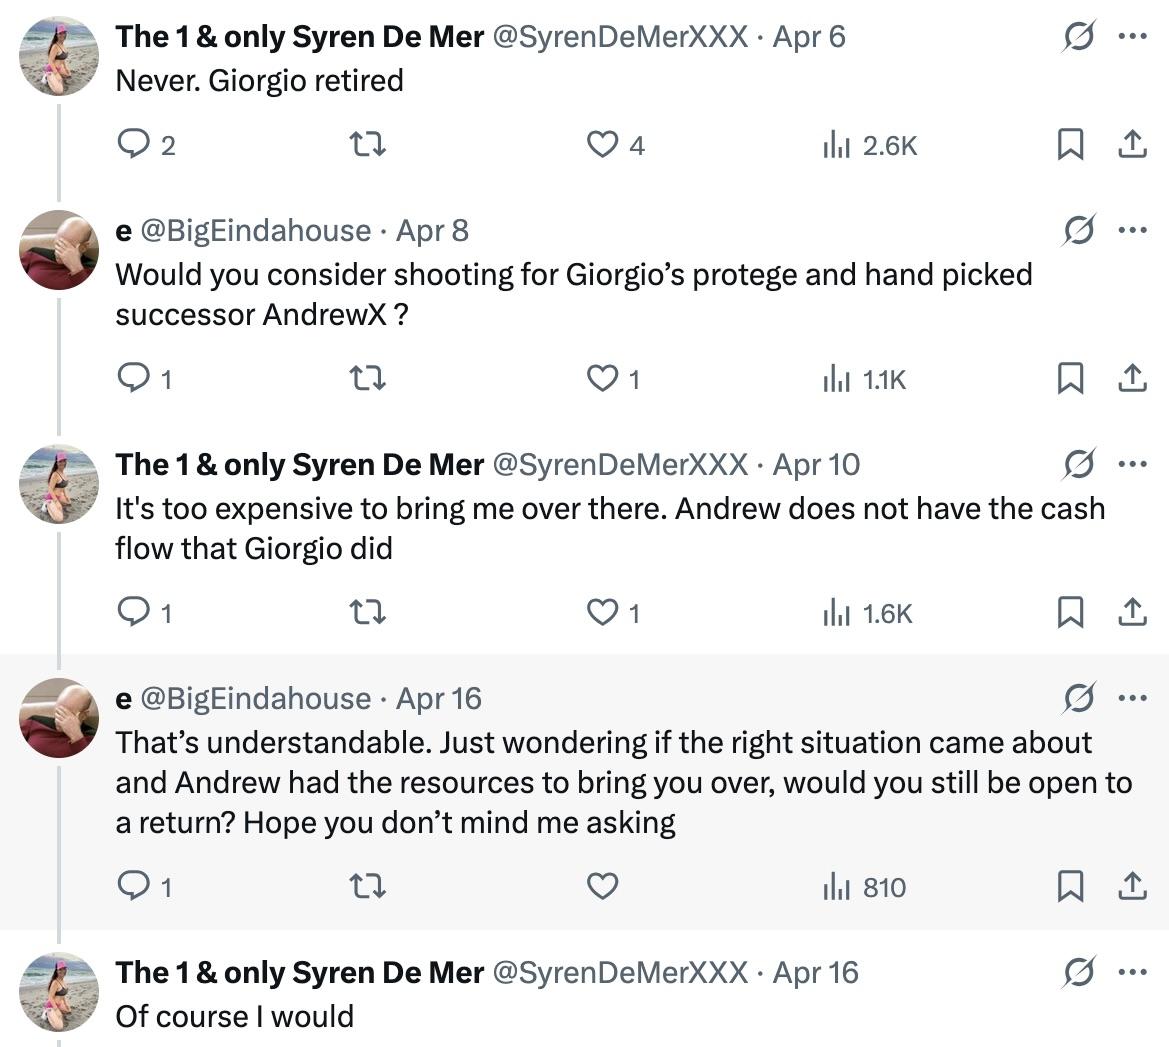
Task: Share the "too expensive to bring me" tweet
Action: [x=1131, y=613]
